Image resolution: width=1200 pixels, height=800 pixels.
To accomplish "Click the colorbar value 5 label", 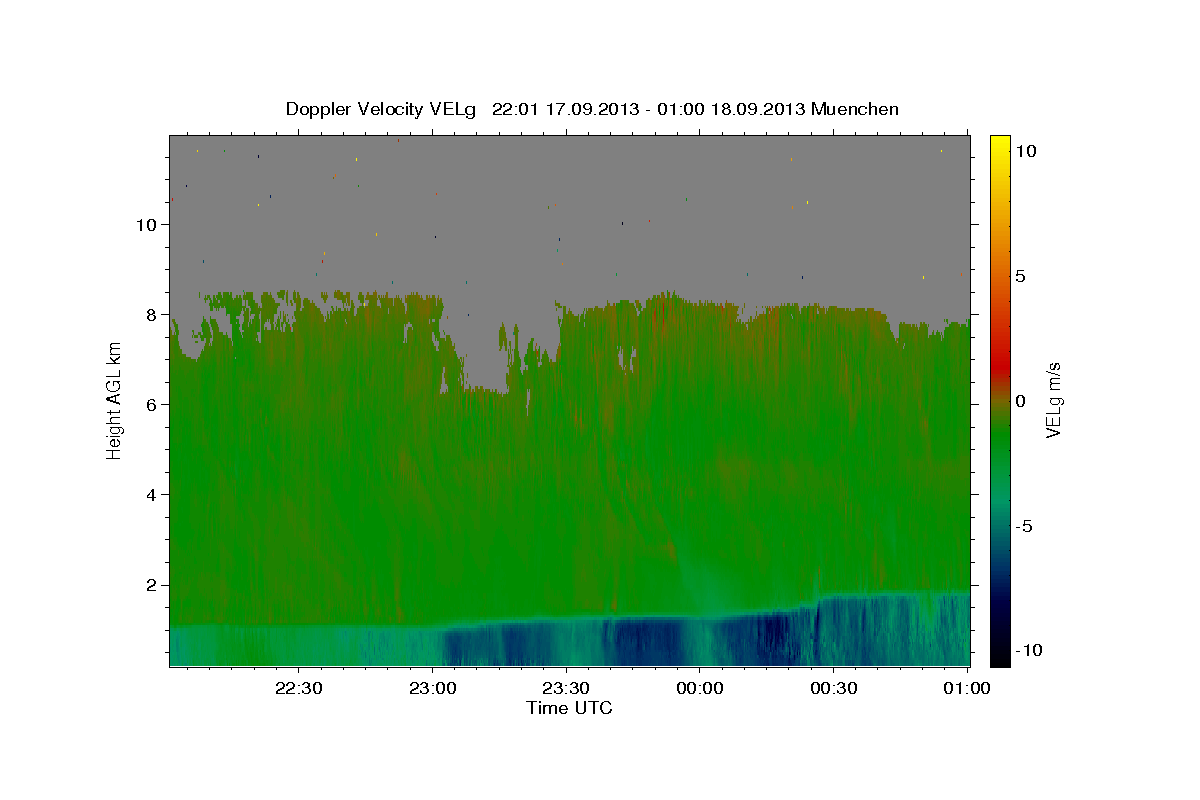I will coord(1019,276).
